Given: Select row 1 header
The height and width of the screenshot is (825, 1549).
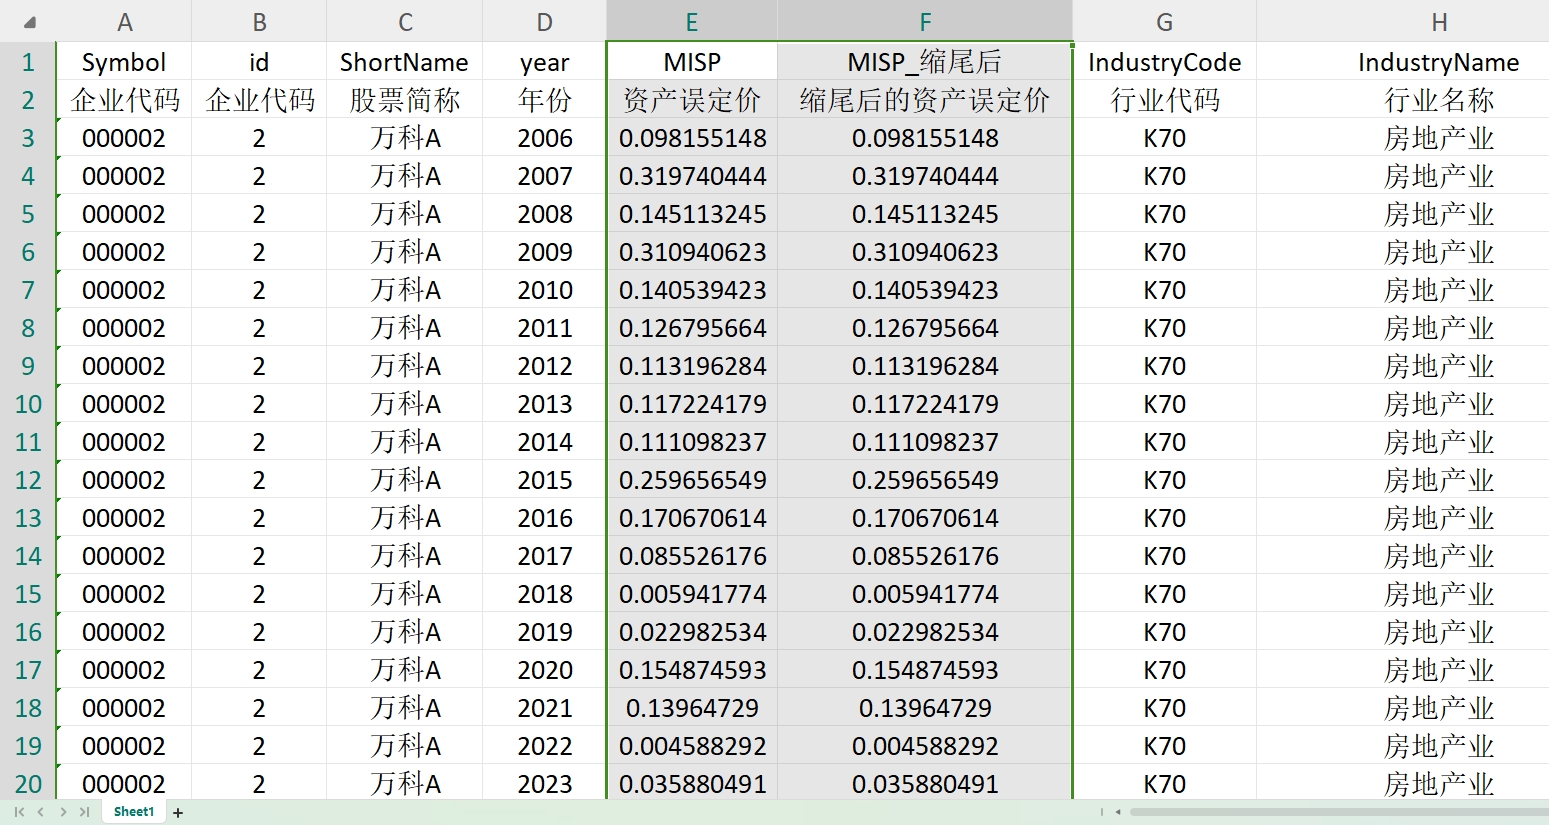Looking at the screenshot, I should coord(28,62).
